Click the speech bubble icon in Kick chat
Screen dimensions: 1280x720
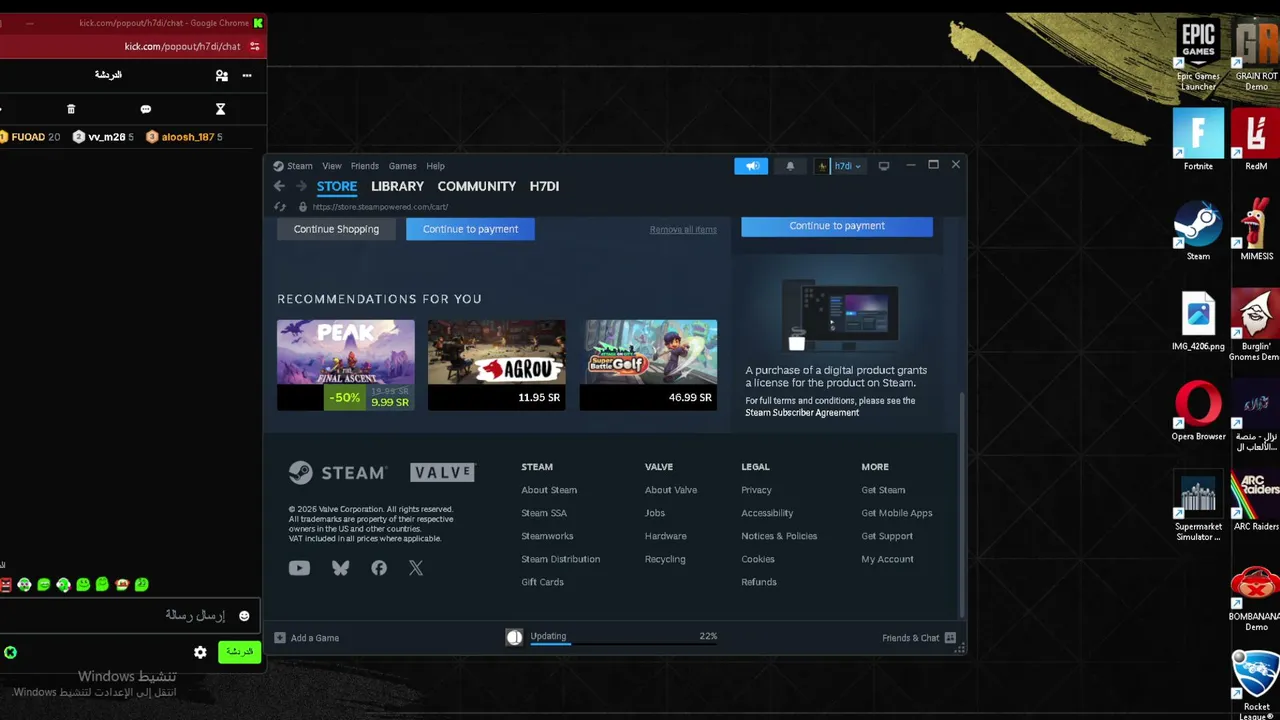coord(146,109)
